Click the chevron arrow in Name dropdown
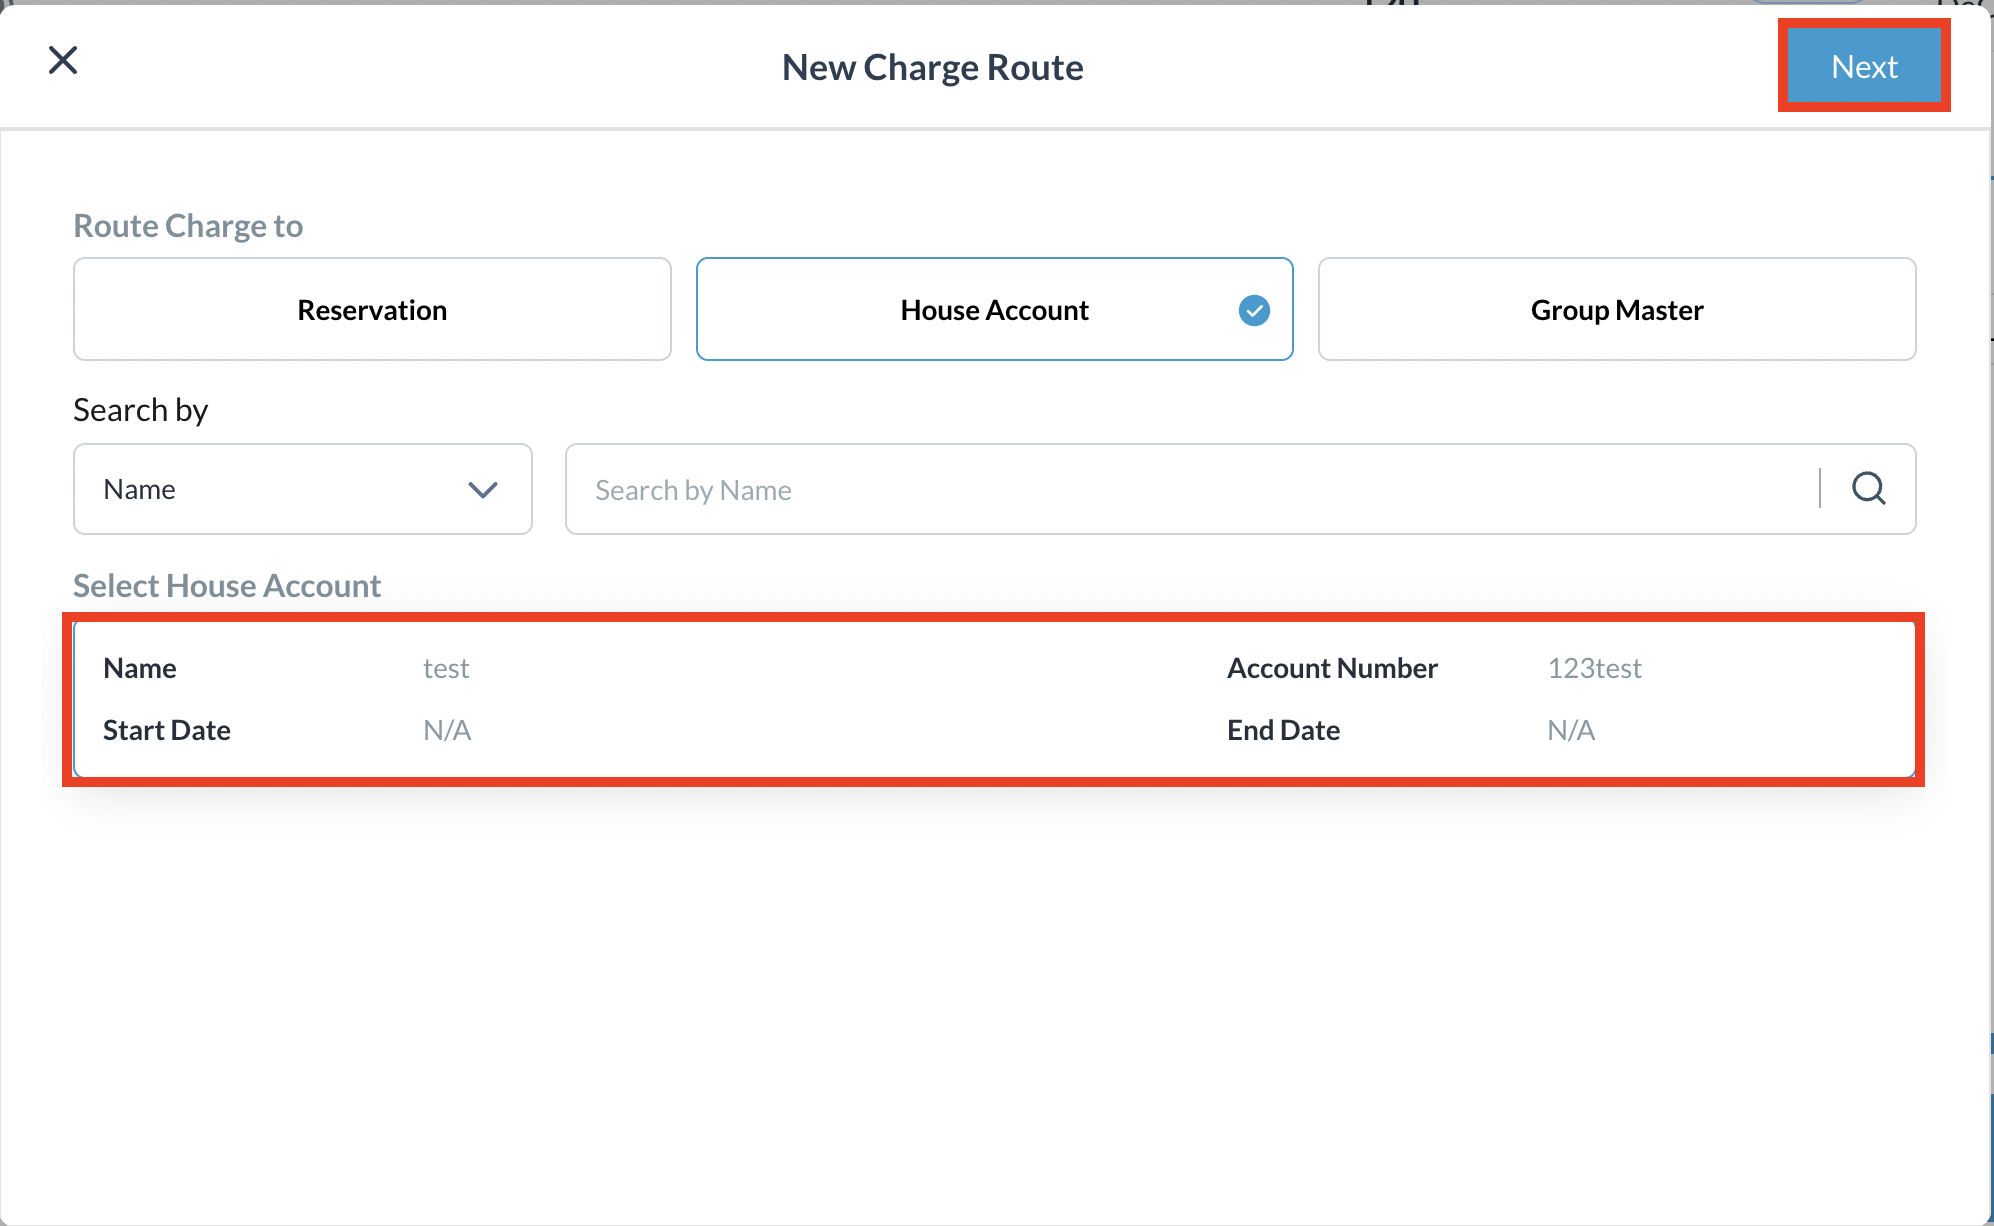This screenshot has height=1226, width=1994. (x=483, y=490)
